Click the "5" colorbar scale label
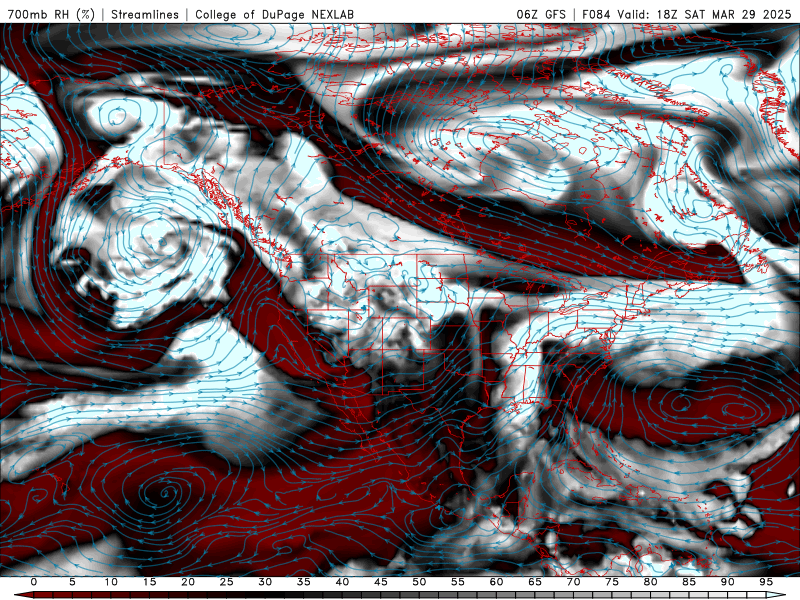 pyautogui.click(x=72, y=582)
